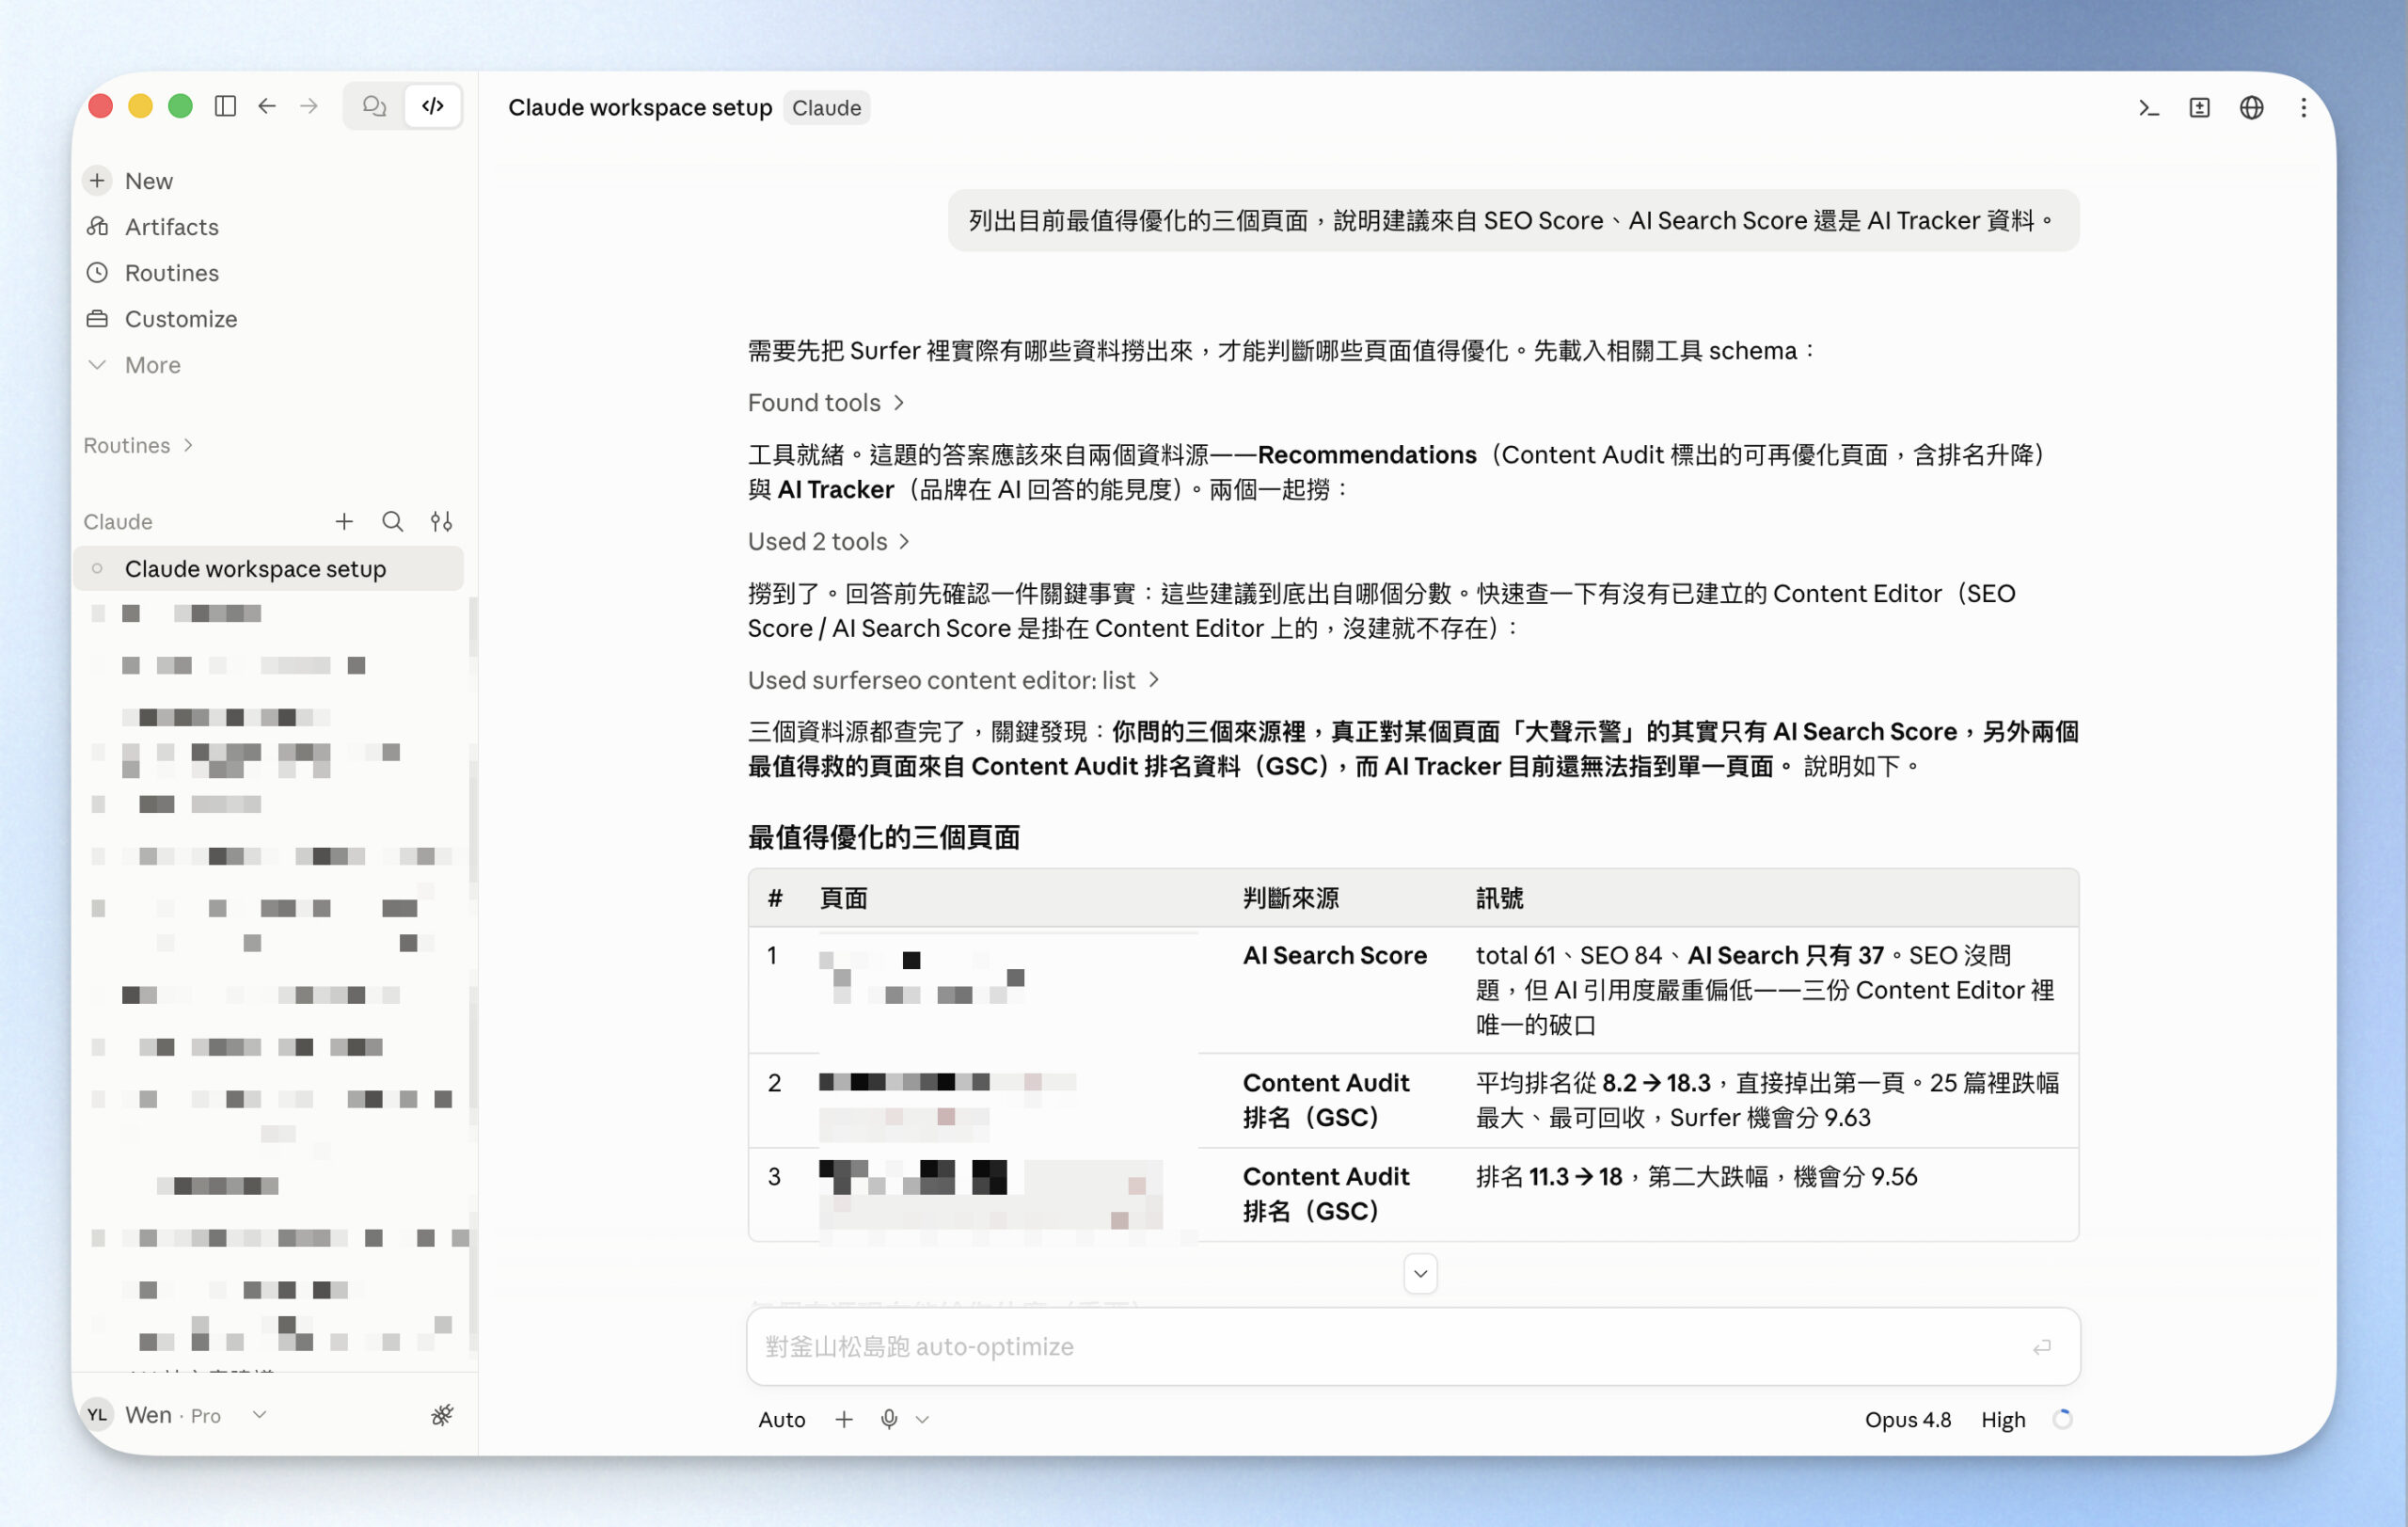Go back with the left arrow
2408x1527 pixels.
[x=267, y=106]
